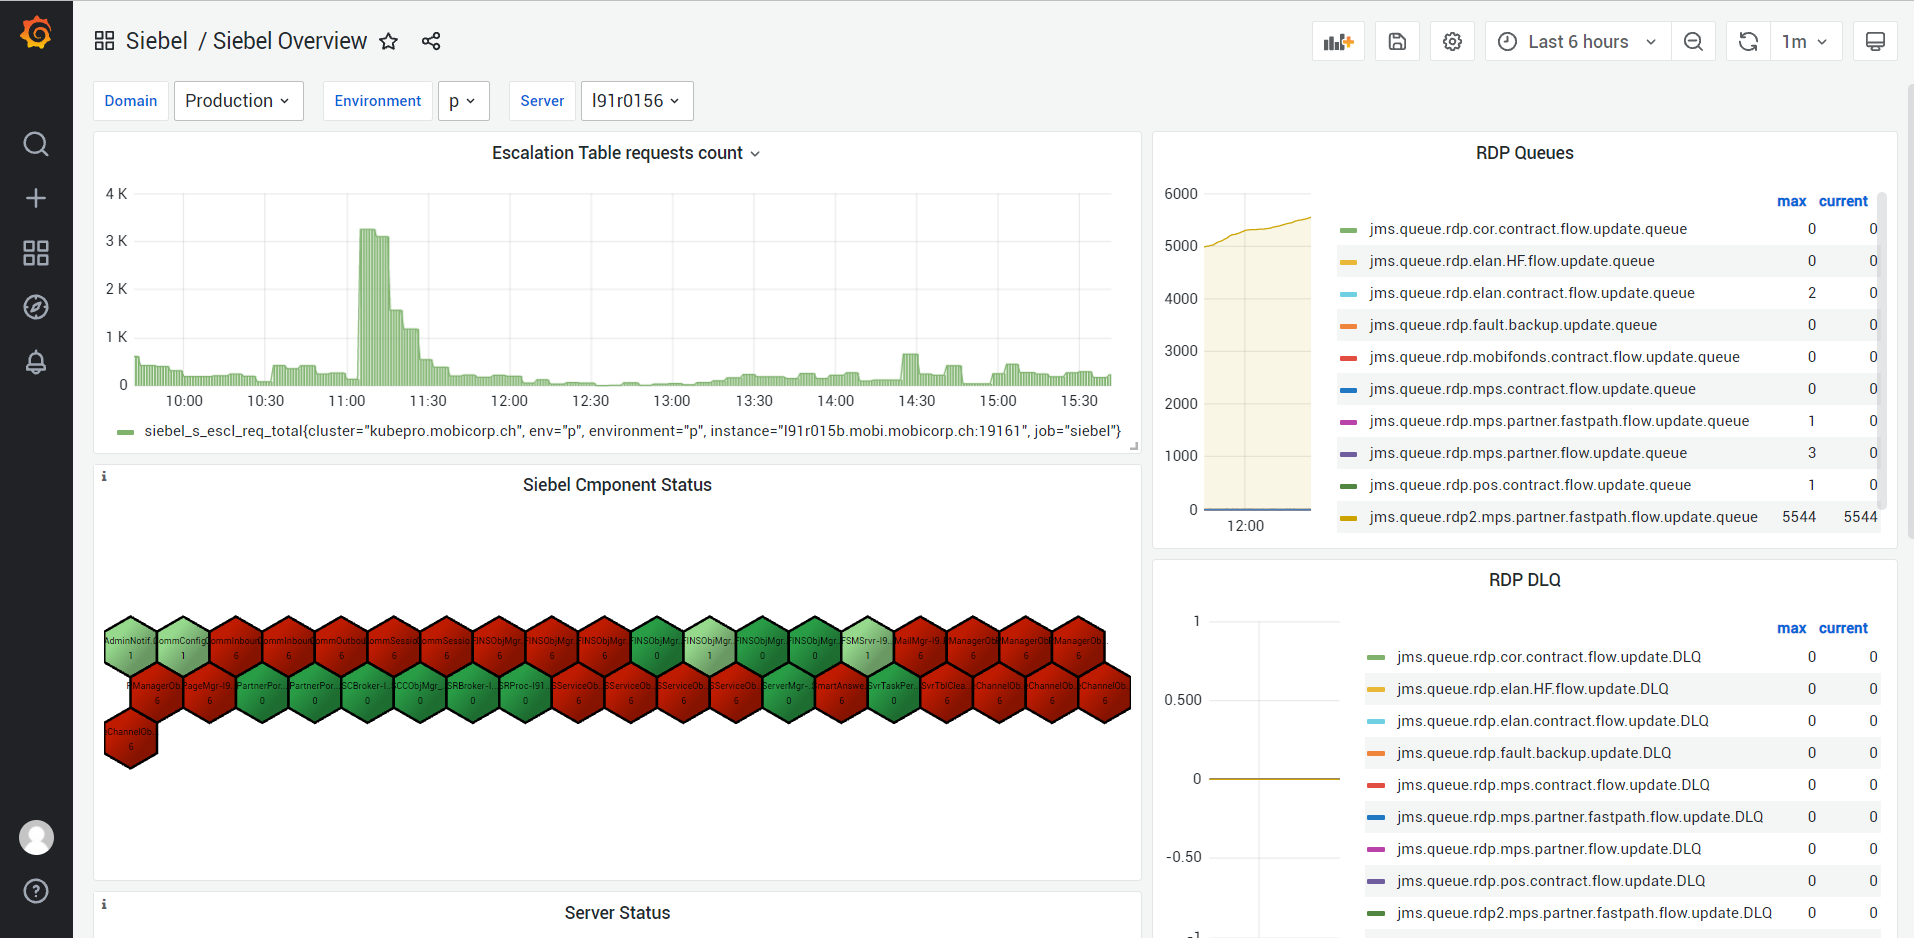Toggle siebel_s_escl_req_total legend series

pos(632,431)
